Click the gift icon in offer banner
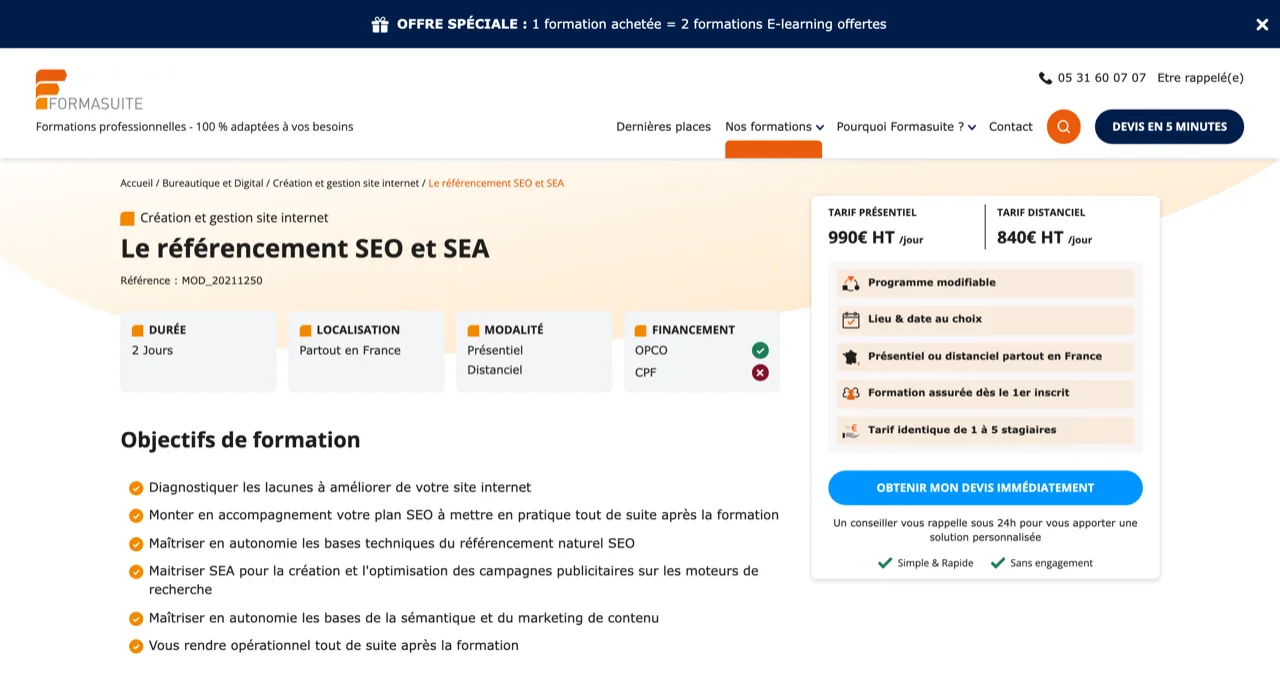Screen dimensions: 1280x675 click(x=380, y=24)
